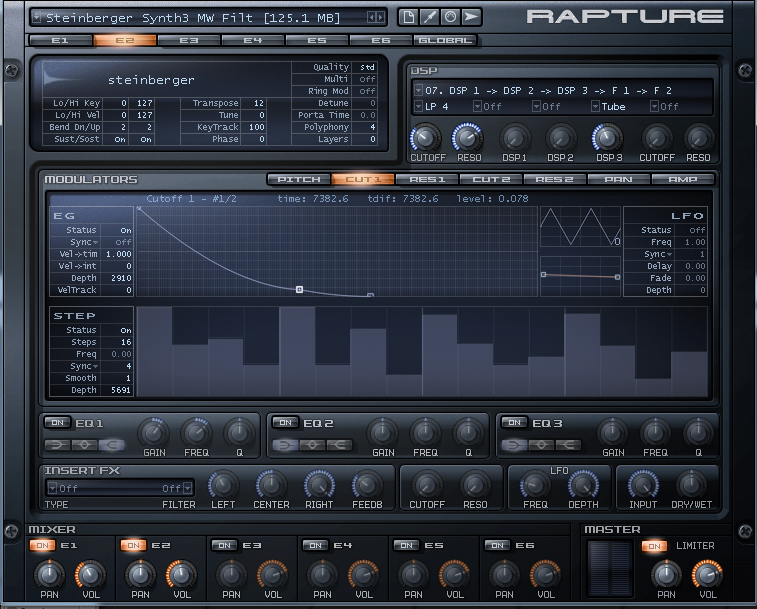Select EQ 1 low shelf filter icon
The width and height of the screenshot is (757, 609).
(x=57, y=444)
